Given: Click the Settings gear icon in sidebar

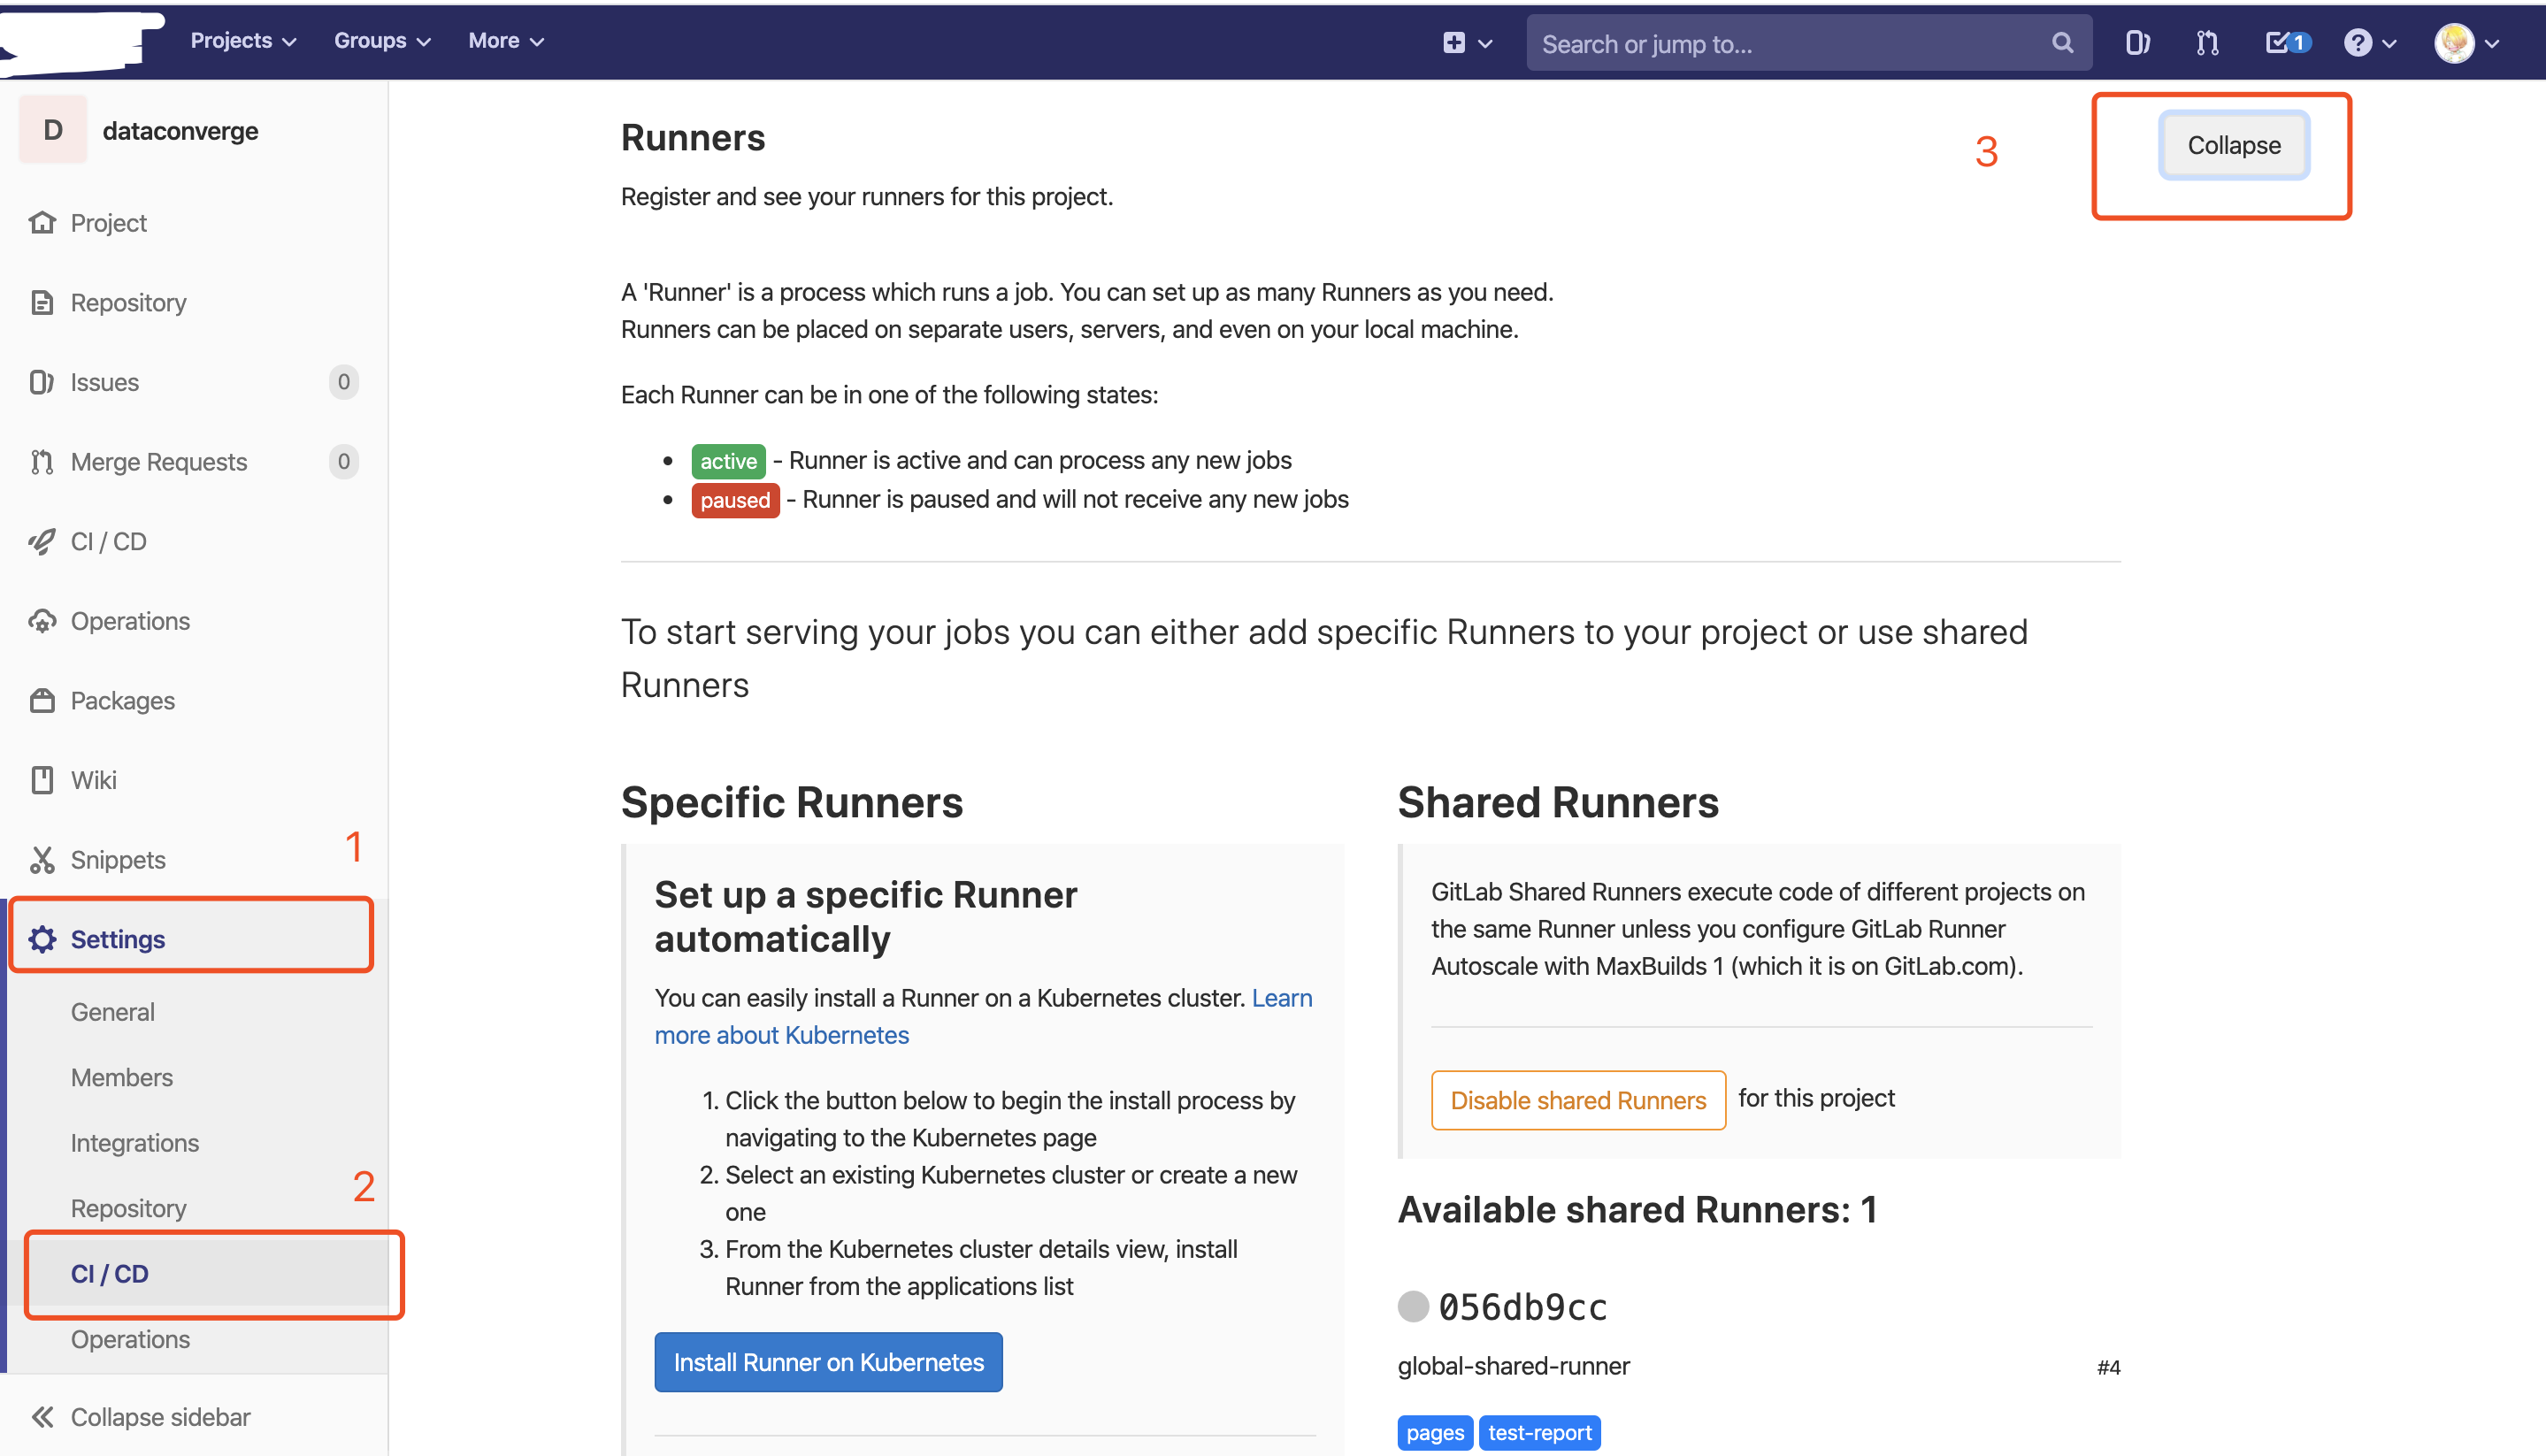Looking at the screenshot, I should 42,939.
